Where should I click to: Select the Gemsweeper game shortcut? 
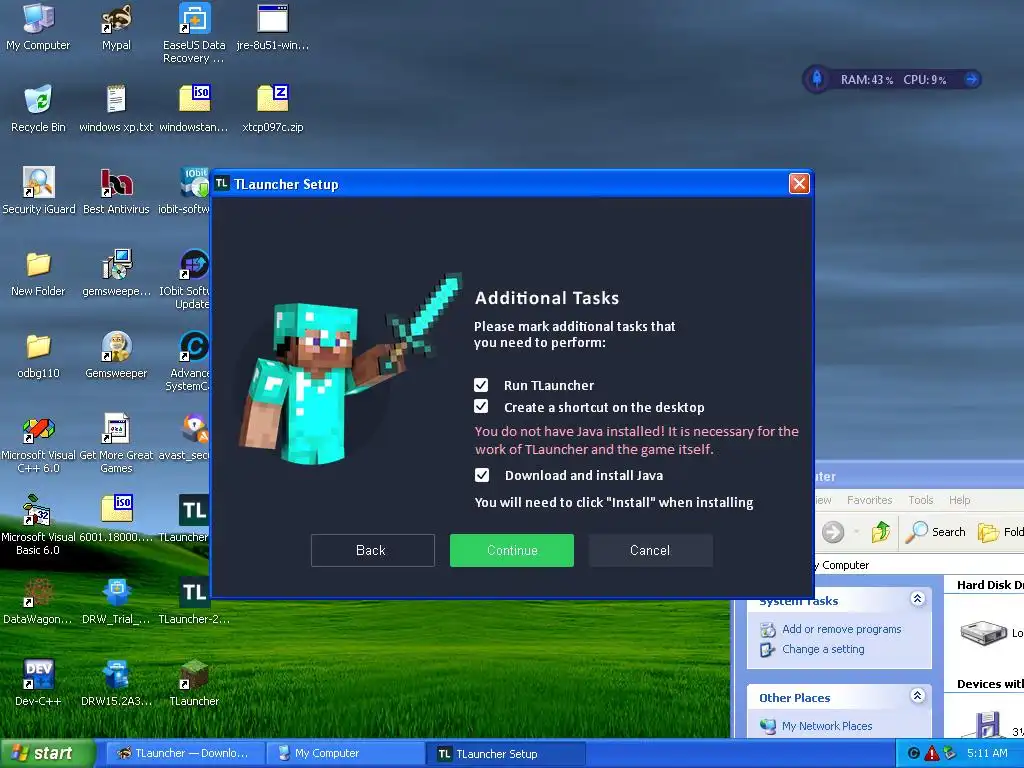[116, 355]
